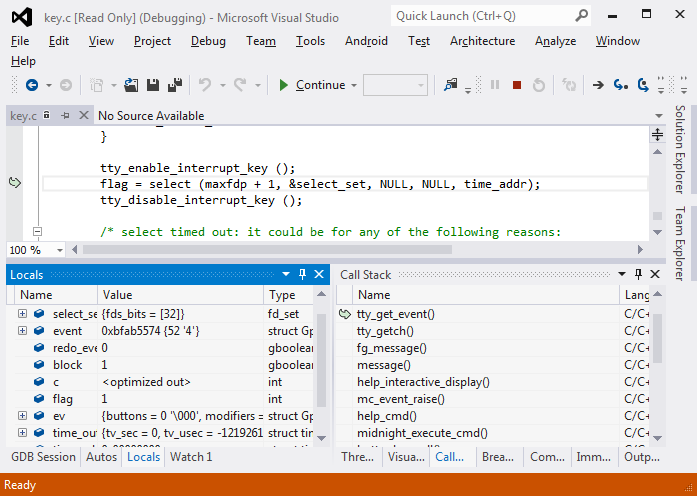The width and height of the screenshot is (697, 496).
Task: Click Show Next Statement arrow icon
Action: [598, 85]
